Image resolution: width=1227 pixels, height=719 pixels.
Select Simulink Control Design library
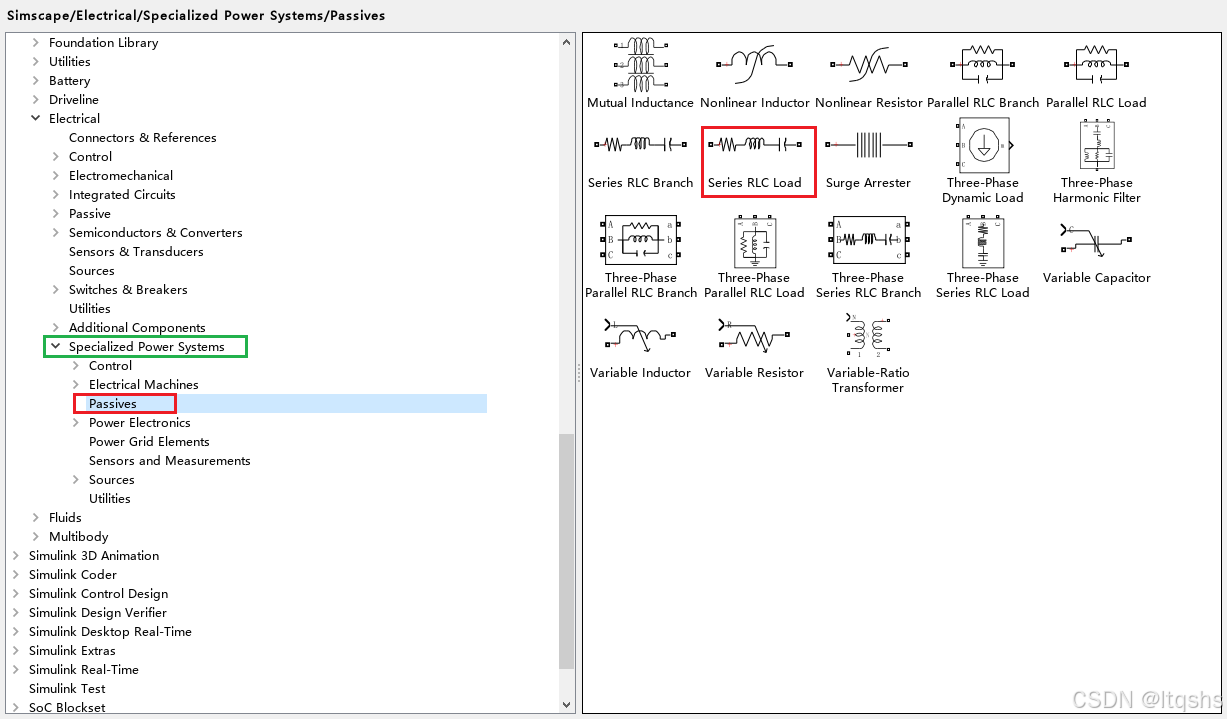pos(99,594)
